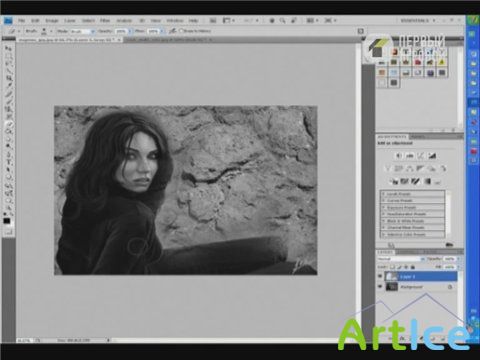480x360 pixels.
Task: Add a Hue/Saturation adjustment
Action: 399,168
